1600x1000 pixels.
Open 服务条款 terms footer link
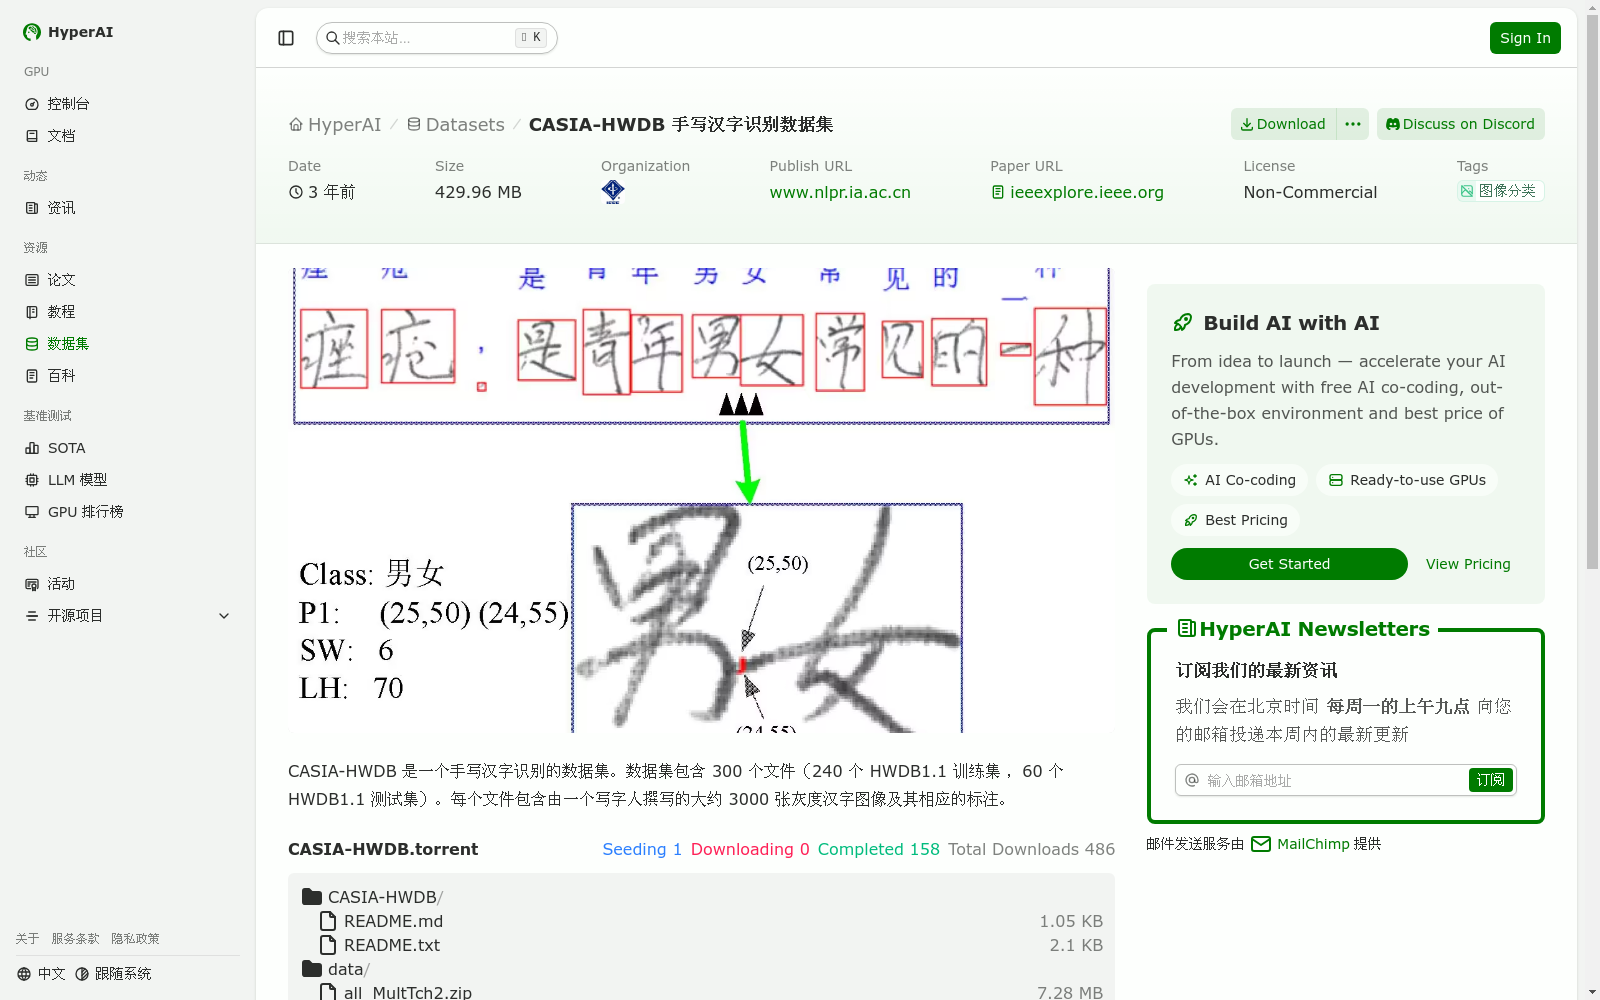coord(75,939)
